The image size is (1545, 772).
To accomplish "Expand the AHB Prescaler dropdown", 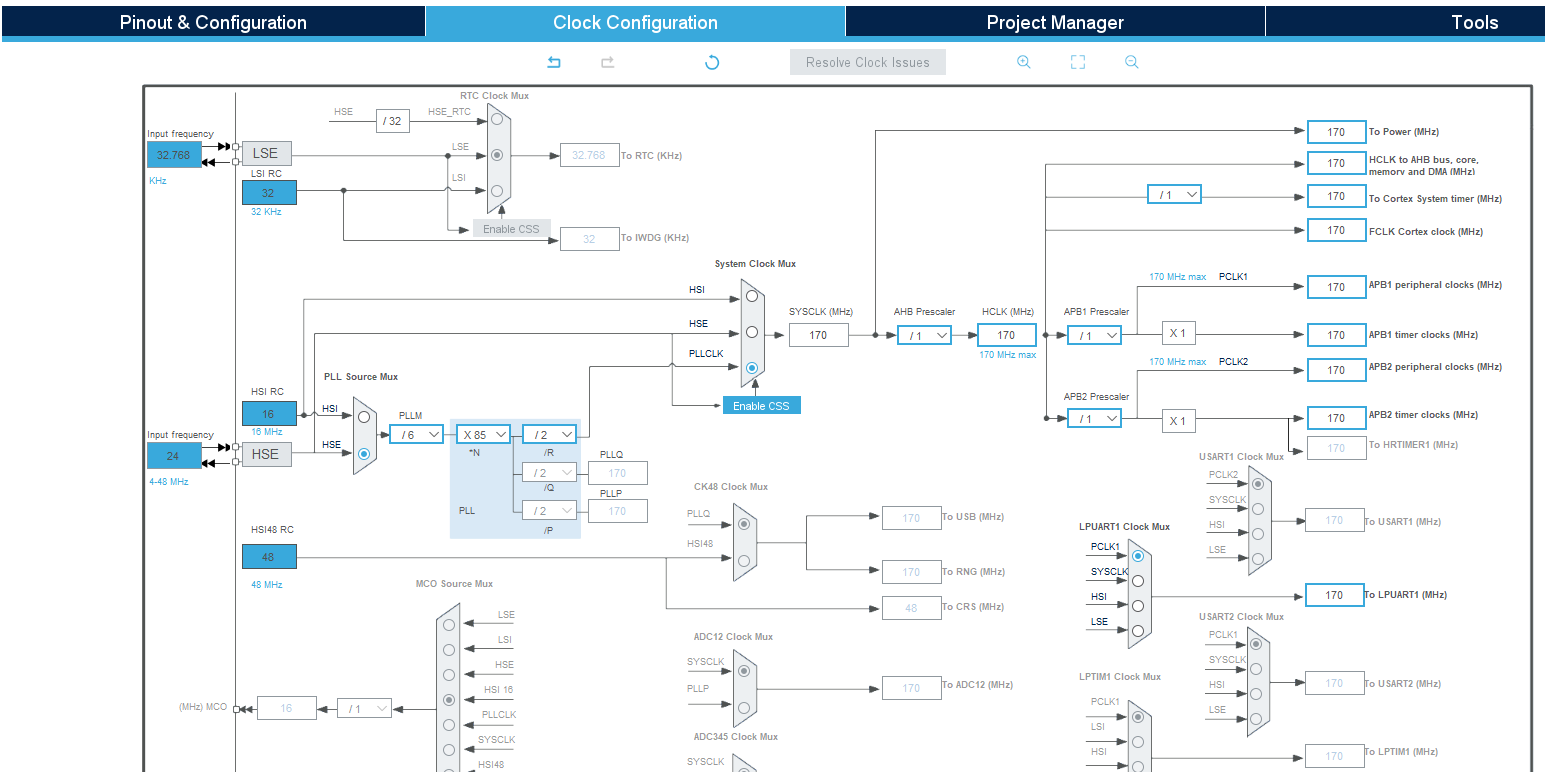I will pyautogui.click(x=924, y=335).
